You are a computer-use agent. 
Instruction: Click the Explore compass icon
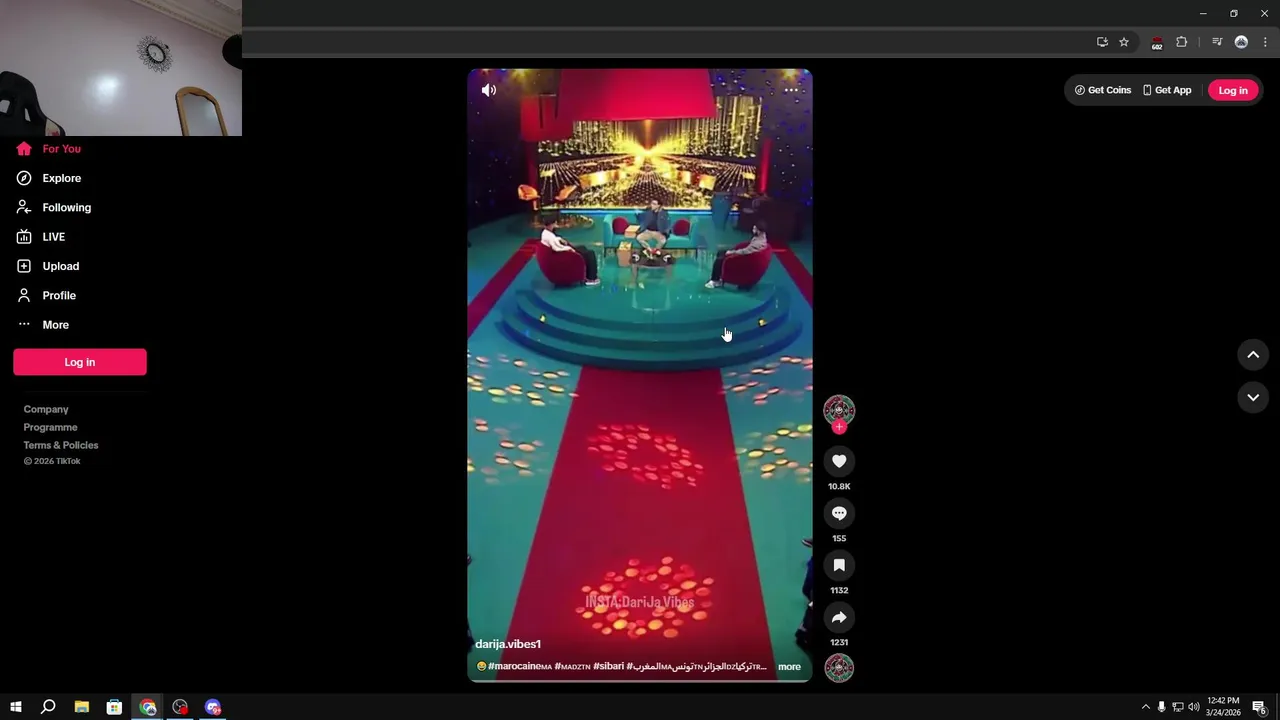[24, 178]
